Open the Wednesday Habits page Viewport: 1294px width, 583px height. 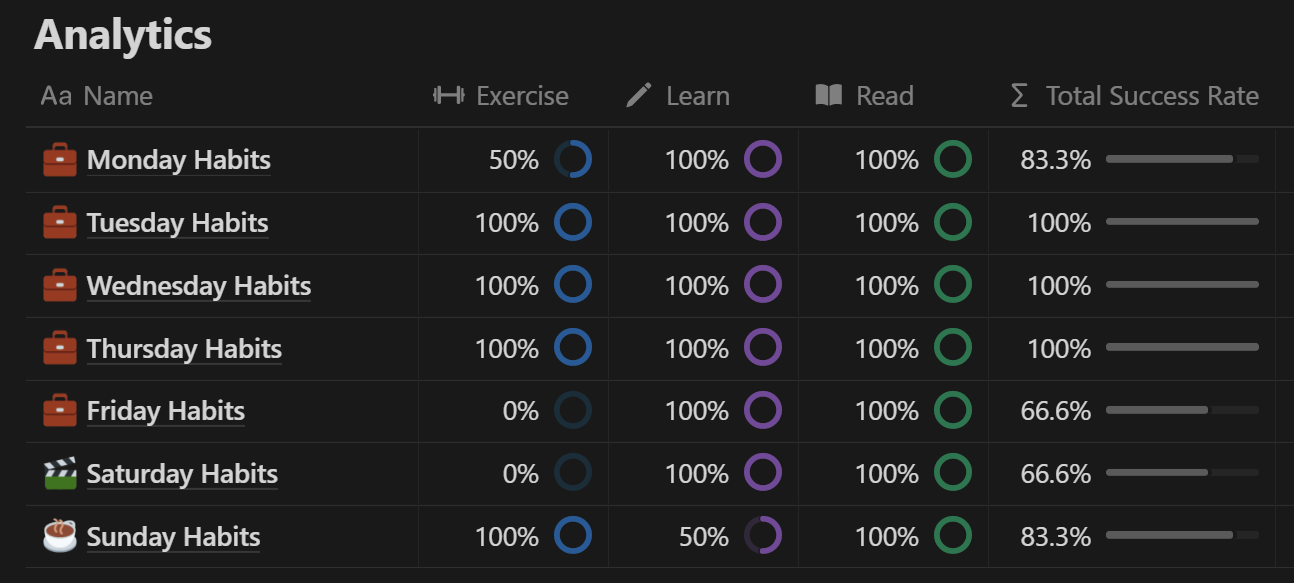(x=199, y=286)
